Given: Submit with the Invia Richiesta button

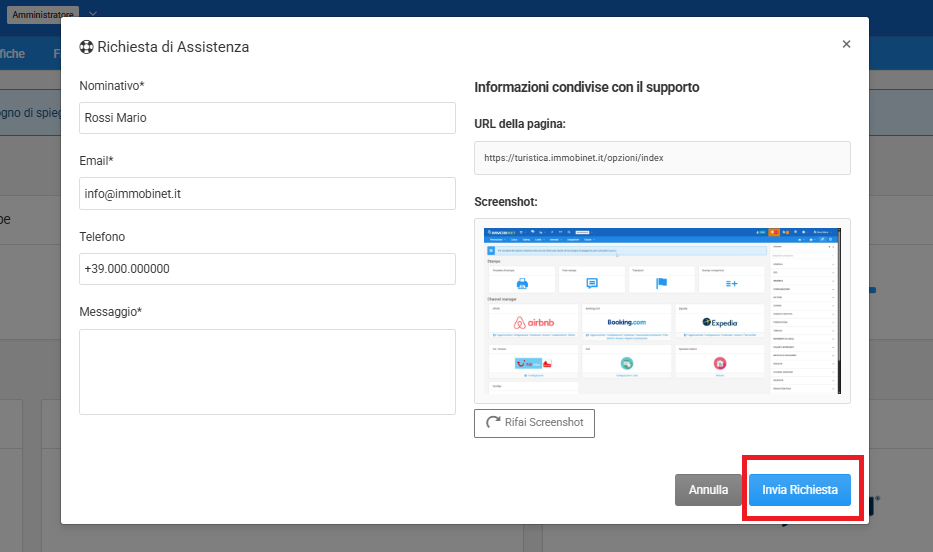Looking at the screenshot, I should point(799,490).
